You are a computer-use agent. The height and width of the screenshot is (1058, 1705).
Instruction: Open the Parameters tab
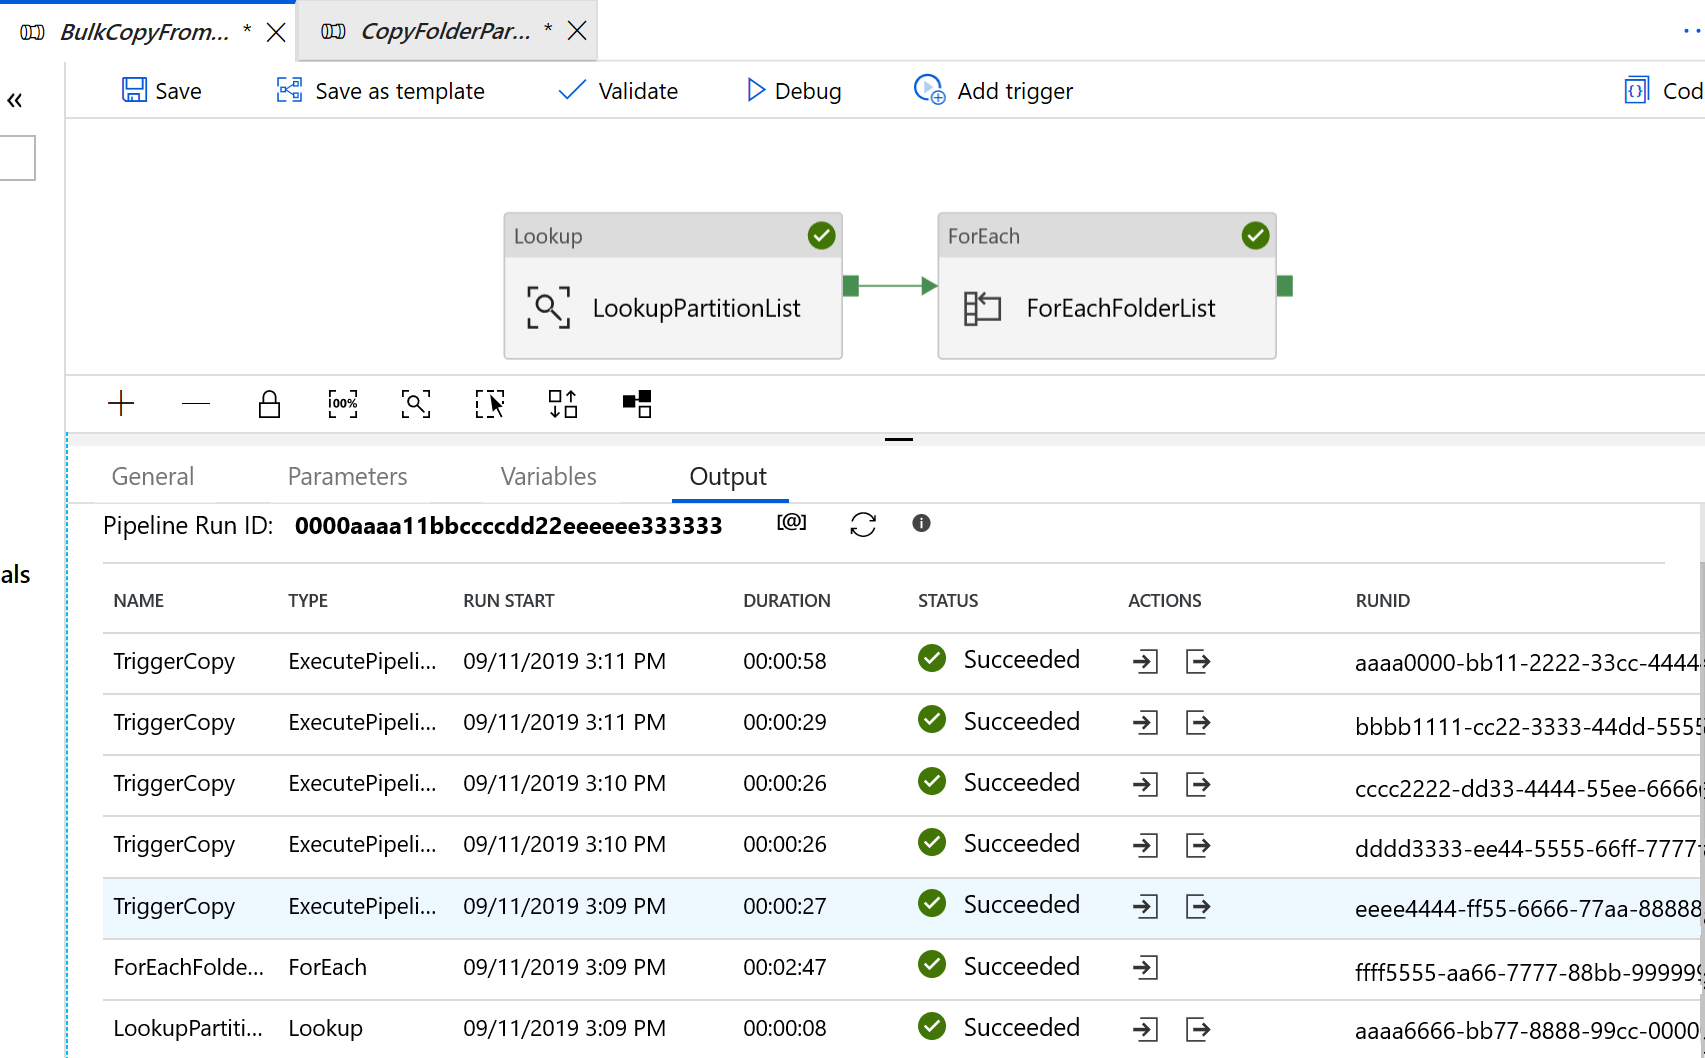pos(347,476)
